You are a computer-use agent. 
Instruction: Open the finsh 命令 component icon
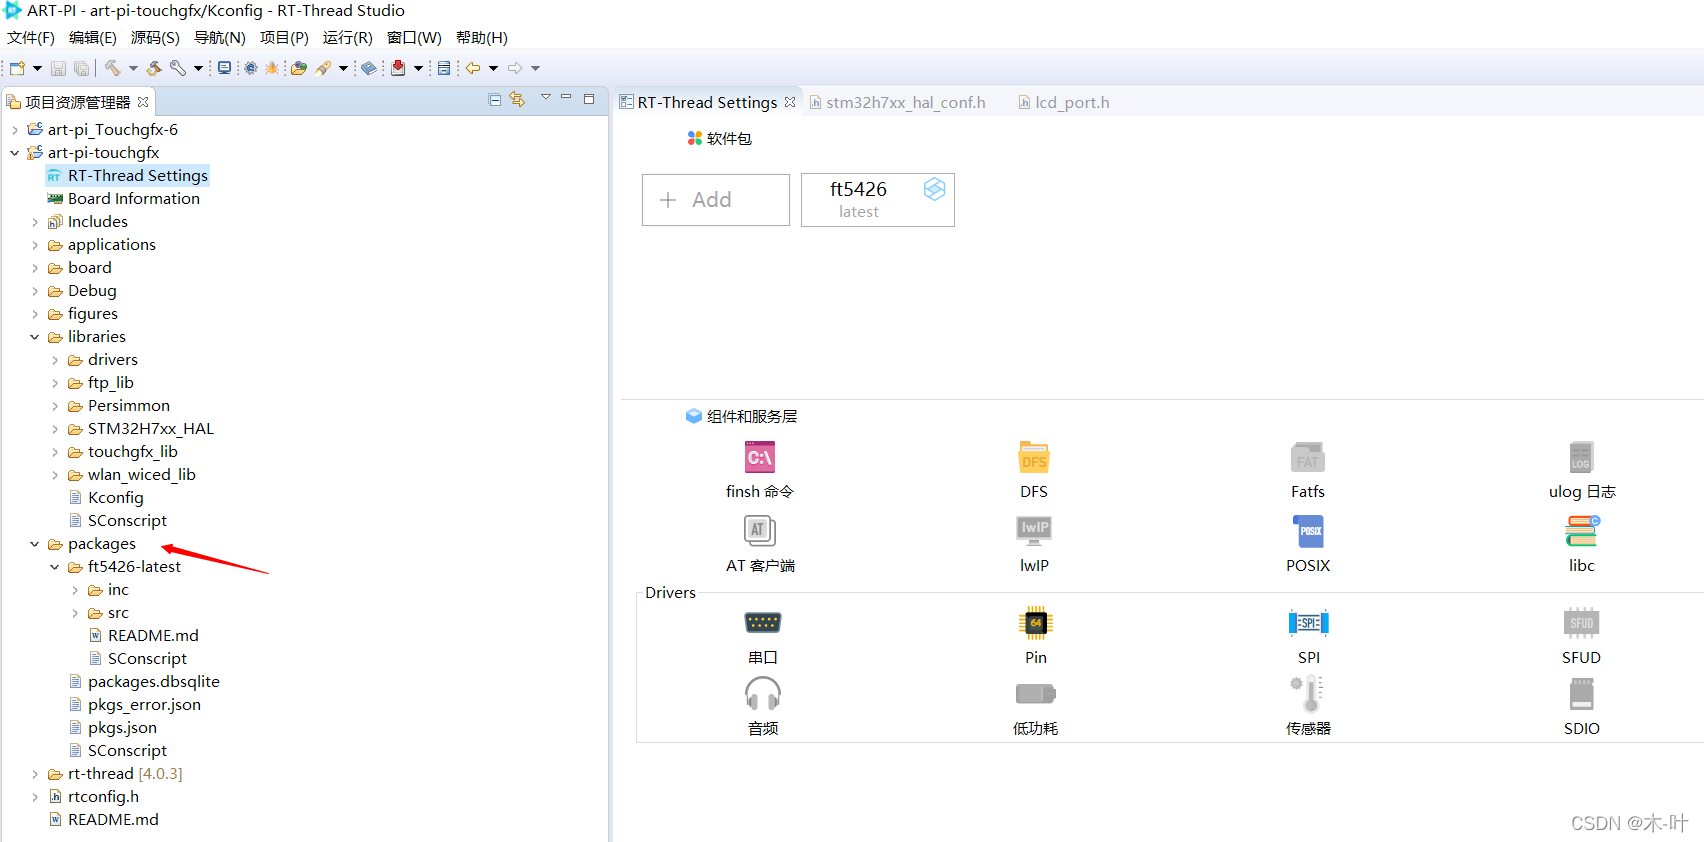tap(760, 458)
